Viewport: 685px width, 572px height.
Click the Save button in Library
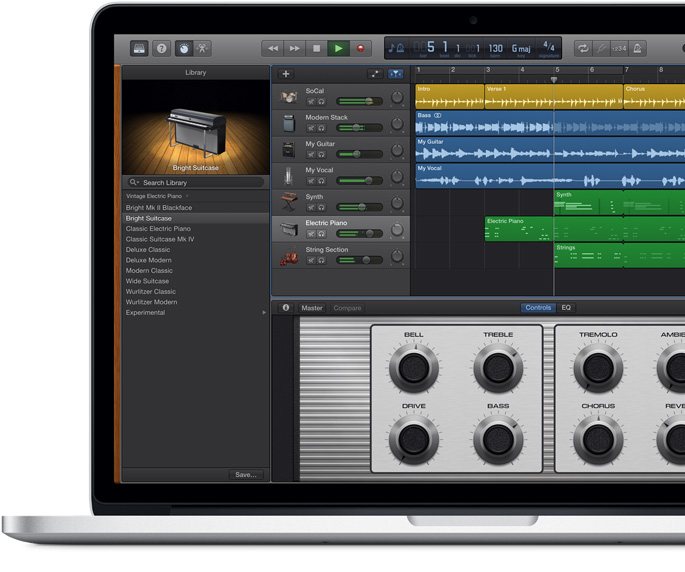point(245,475)
